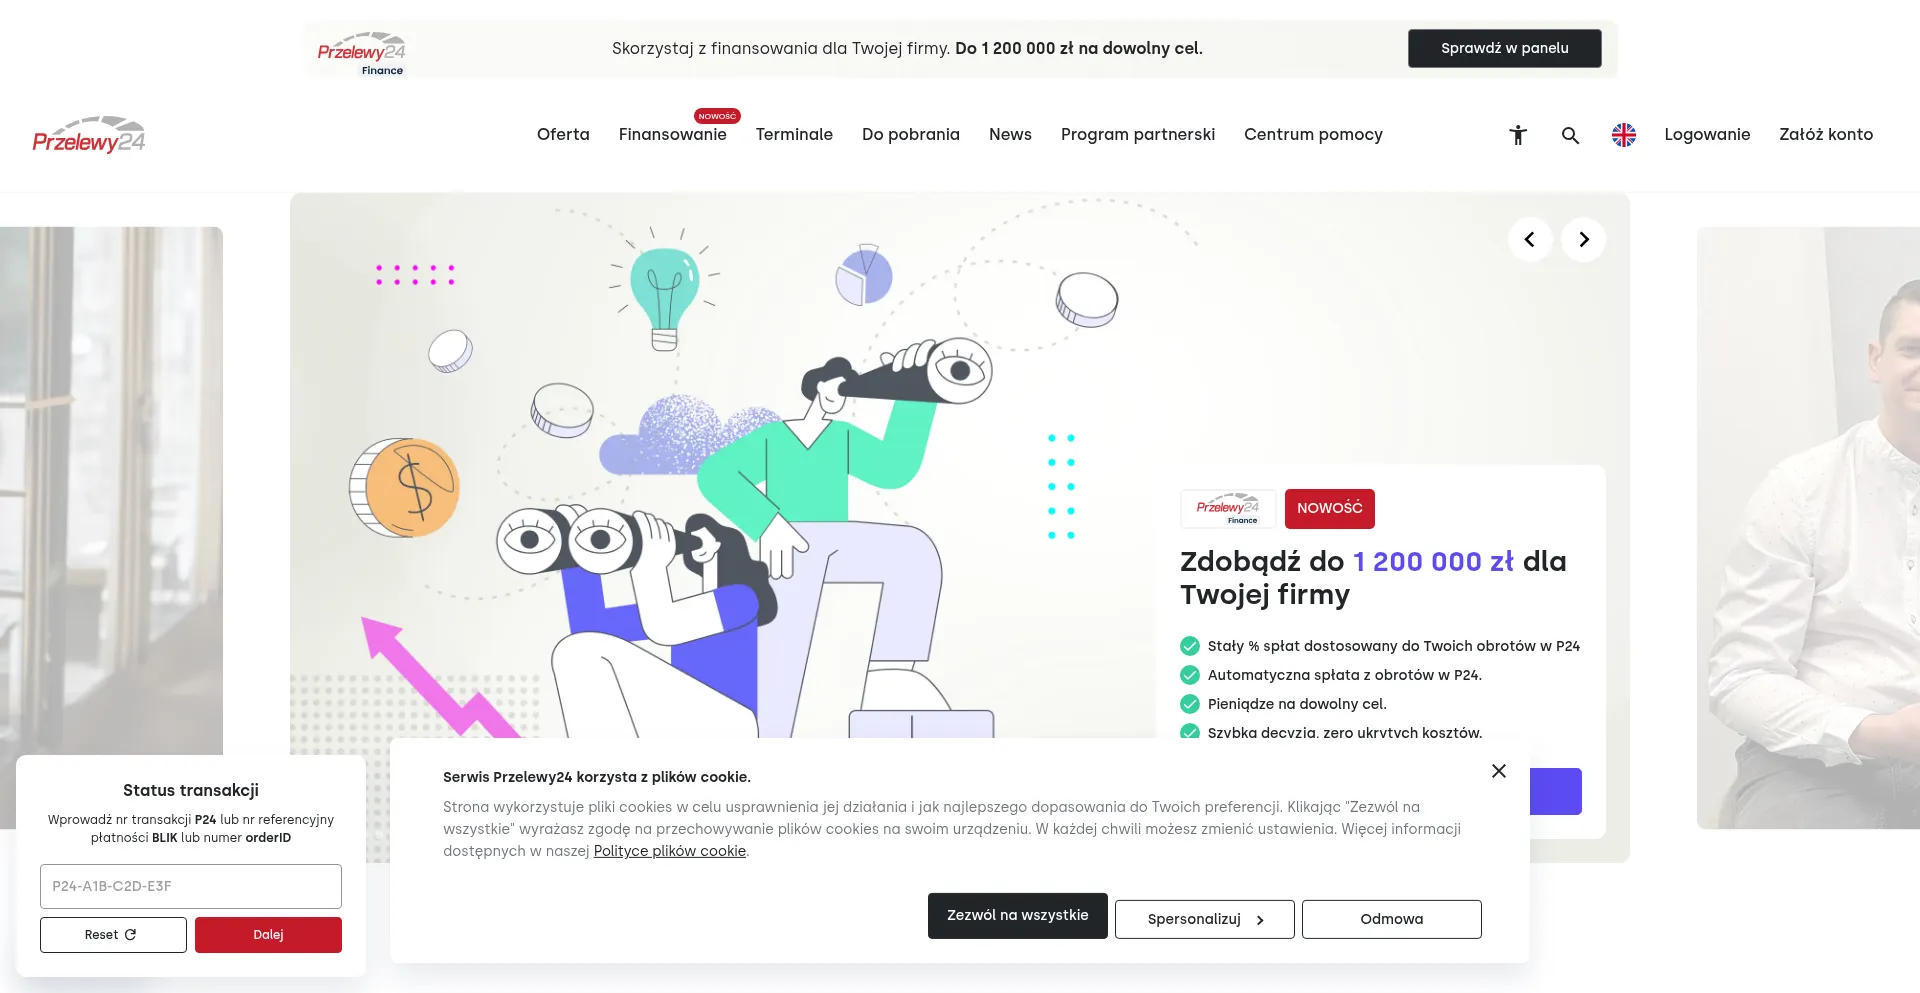1920x993 pixels.
Task: Click Sprawdź w panelu banner button
Action: (x=1505, y=48)
